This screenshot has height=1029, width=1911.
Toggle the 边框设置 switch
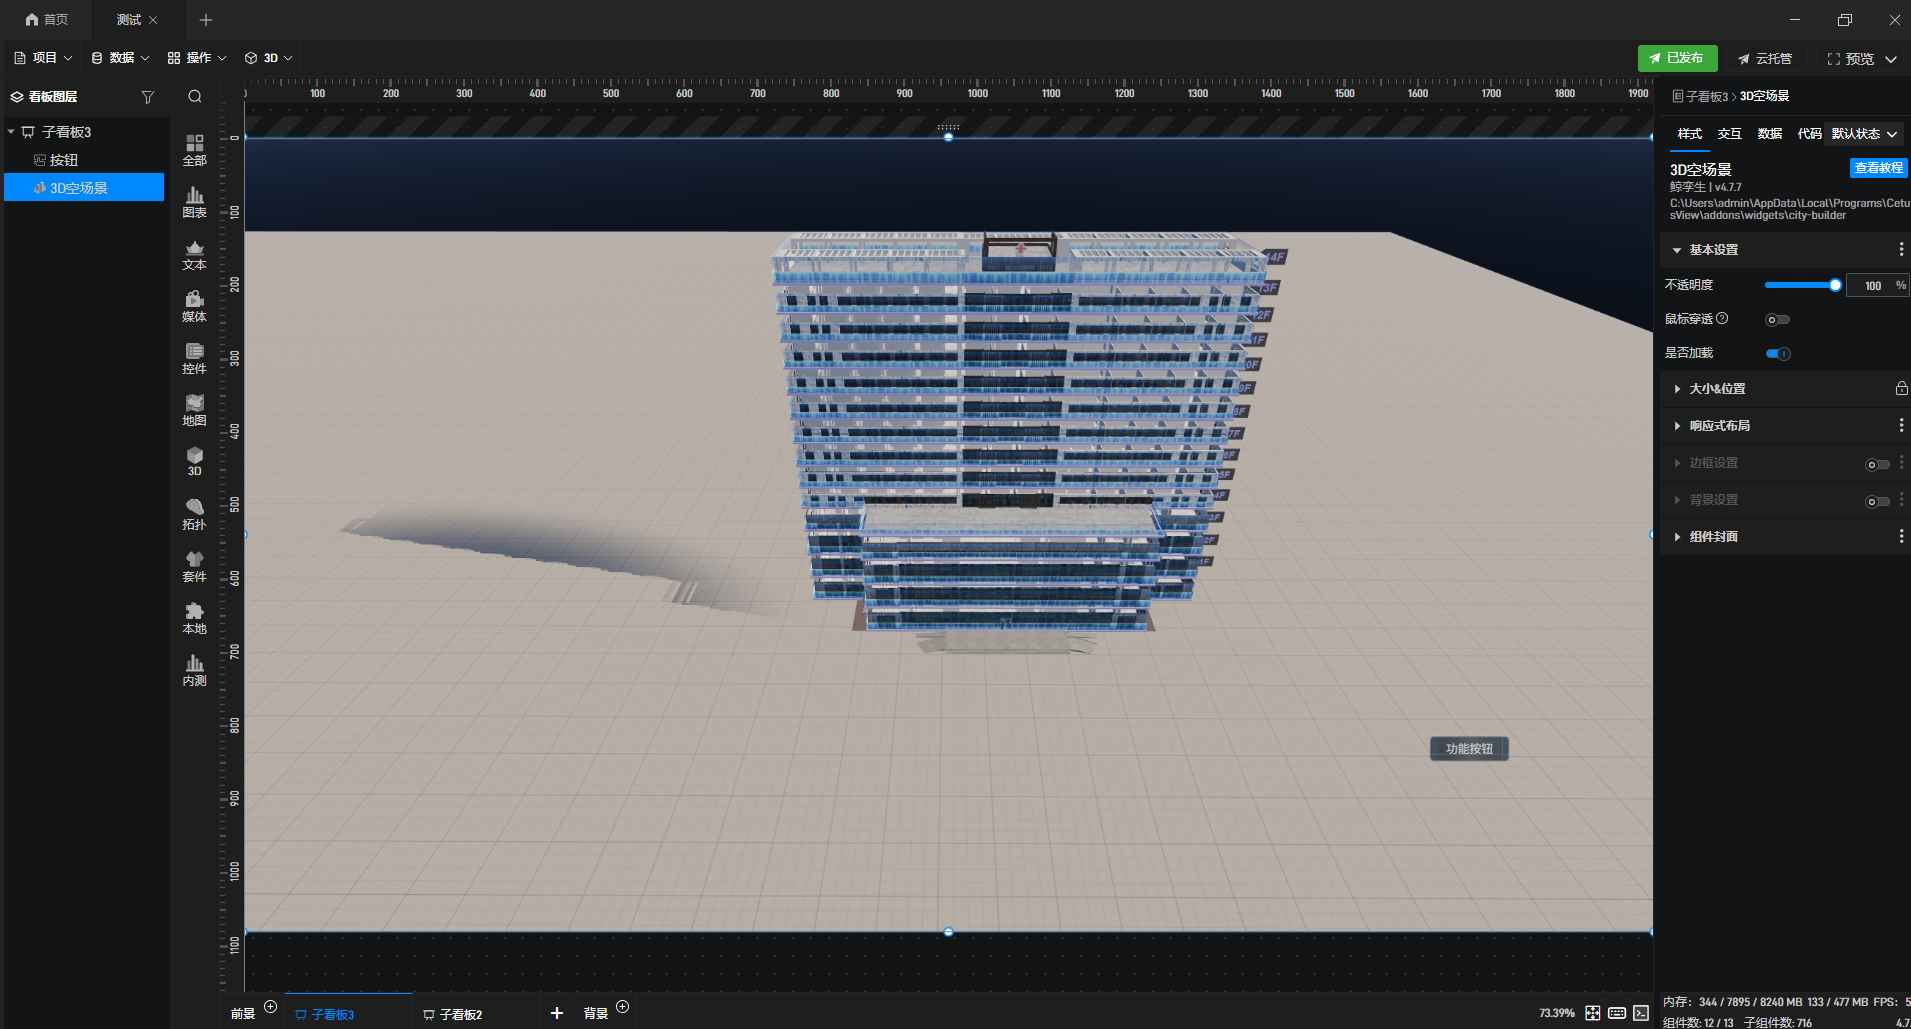(x=1877, y=464)
